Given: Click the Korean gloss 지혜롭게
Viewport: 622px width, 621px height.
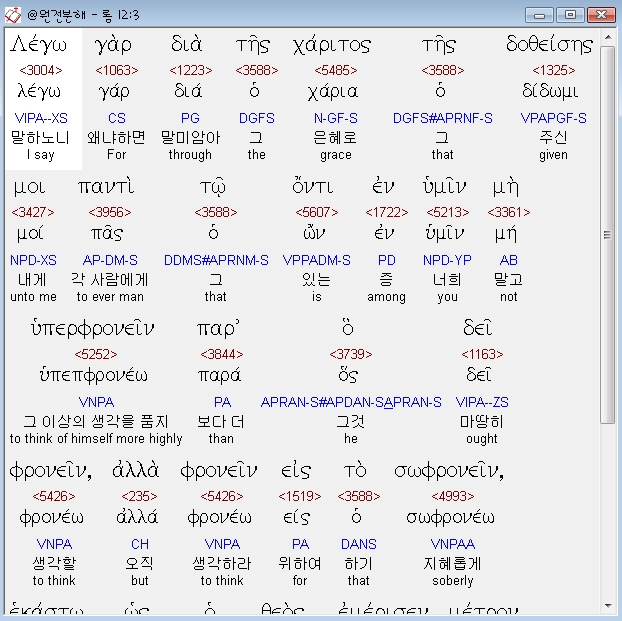Looking at the screenshot, I should click(452, 564).
